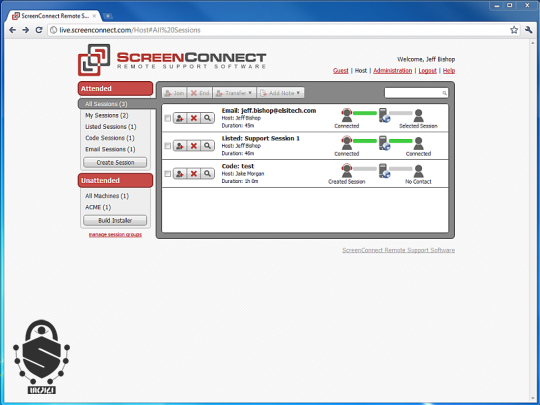Click browser wrench settings icon
The width and height of the screenshot is (540, 405).
tap(529, 30)
